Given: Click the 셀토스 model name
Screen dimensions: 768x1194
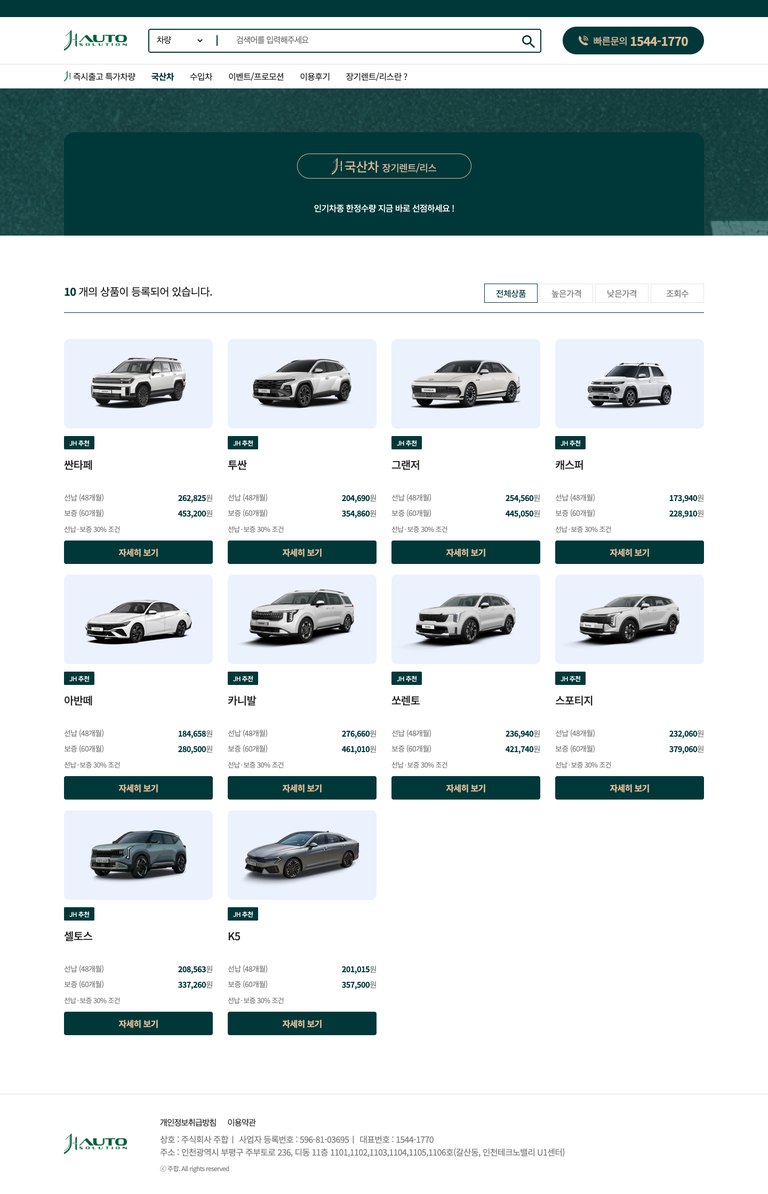Looking at the screenshot, I should pos(78,936).
